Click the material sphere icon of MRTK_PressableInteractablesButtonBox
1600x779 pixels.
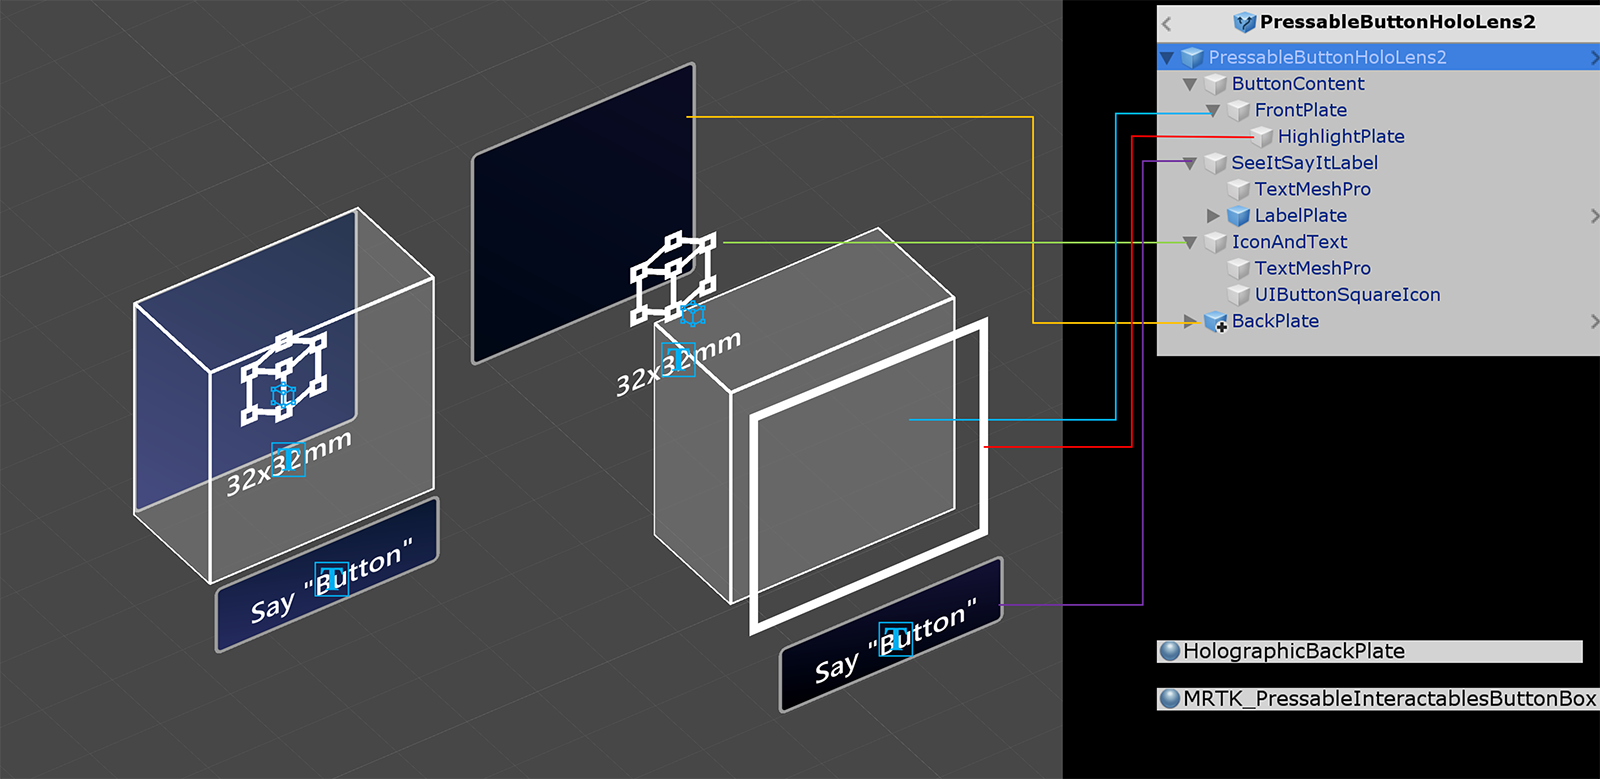pos(1170,699)
